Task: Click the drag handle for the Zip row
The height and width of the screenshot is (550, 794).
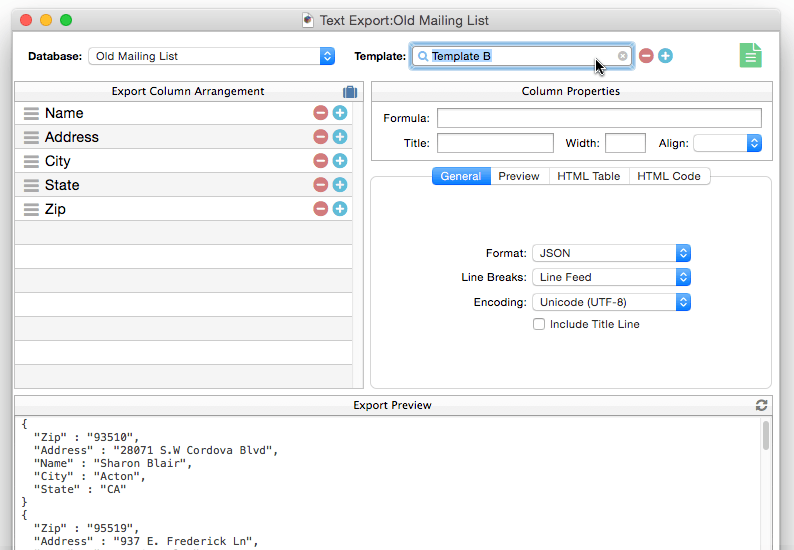Action: tap(31, 209)
